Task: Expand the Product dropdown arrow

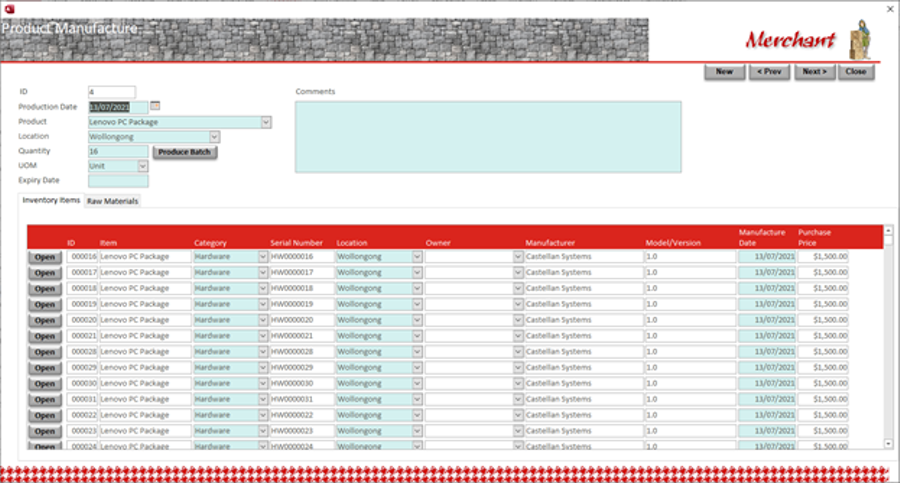Action: pos(266,122)
